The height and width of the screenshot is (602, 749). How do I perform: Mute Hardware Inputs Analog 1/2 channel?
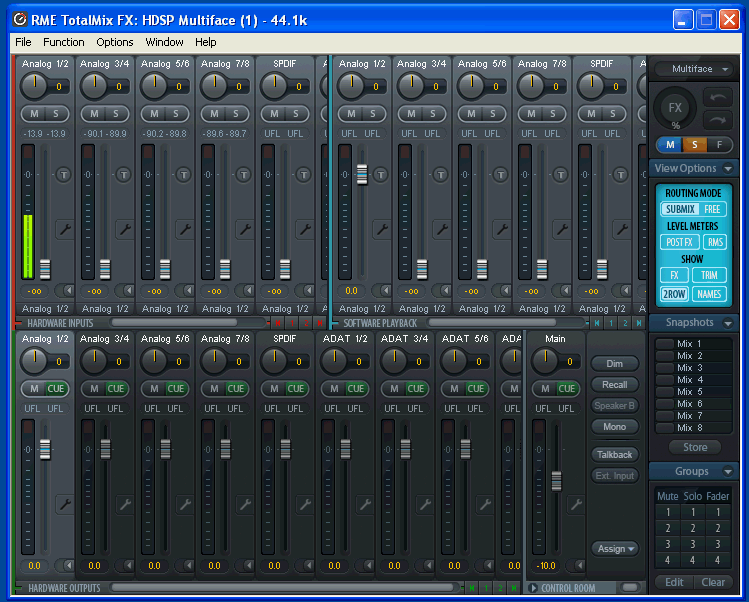point(34,114)
